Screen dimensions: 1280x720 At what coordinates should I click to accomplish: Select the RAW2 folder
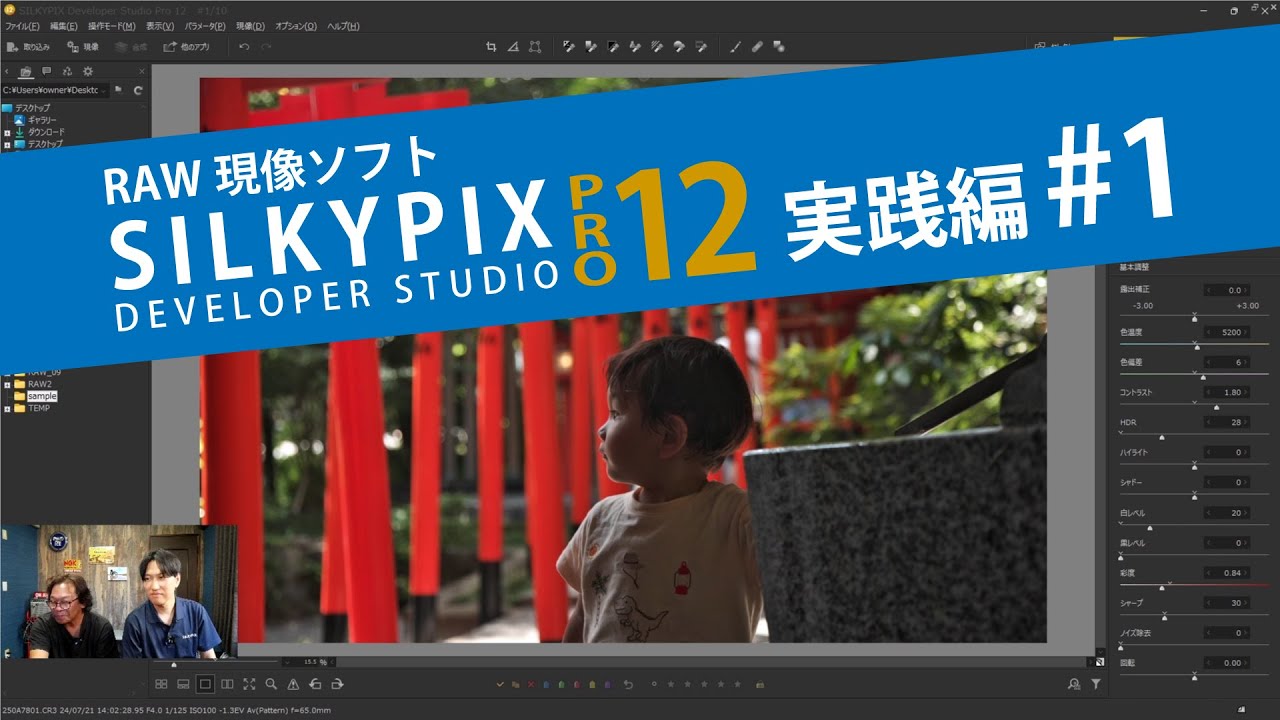click(x=39, y=384)
